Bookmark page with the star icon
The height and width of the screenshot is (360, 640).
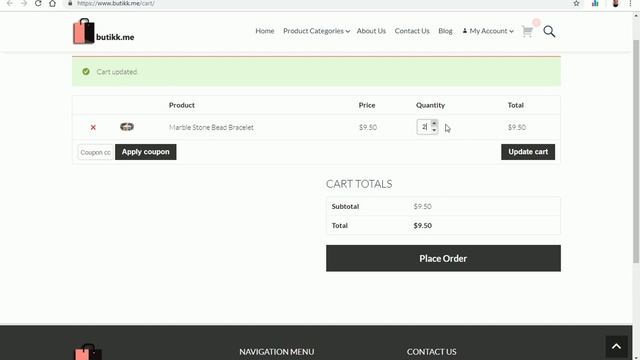pos(576,3)
